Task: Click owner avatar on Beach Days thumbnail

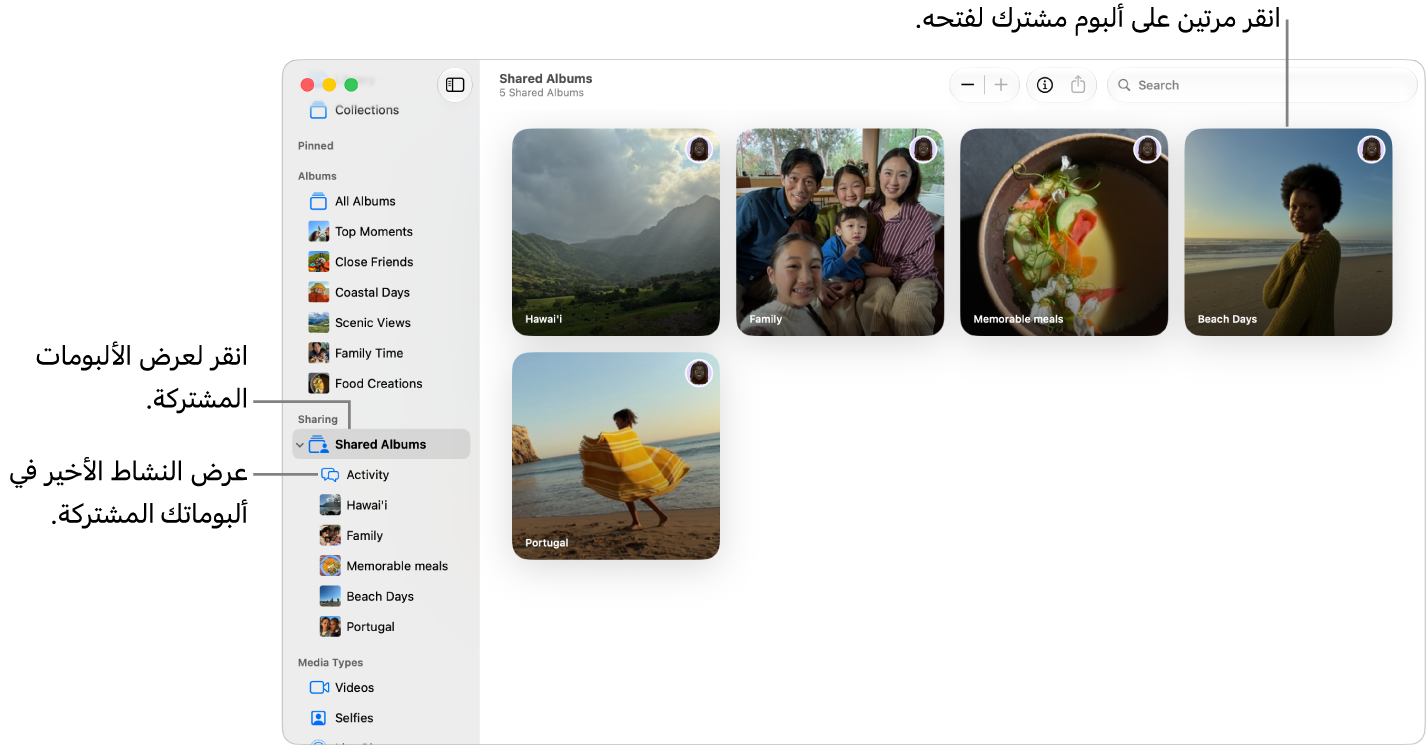Action: (1371, 149)
